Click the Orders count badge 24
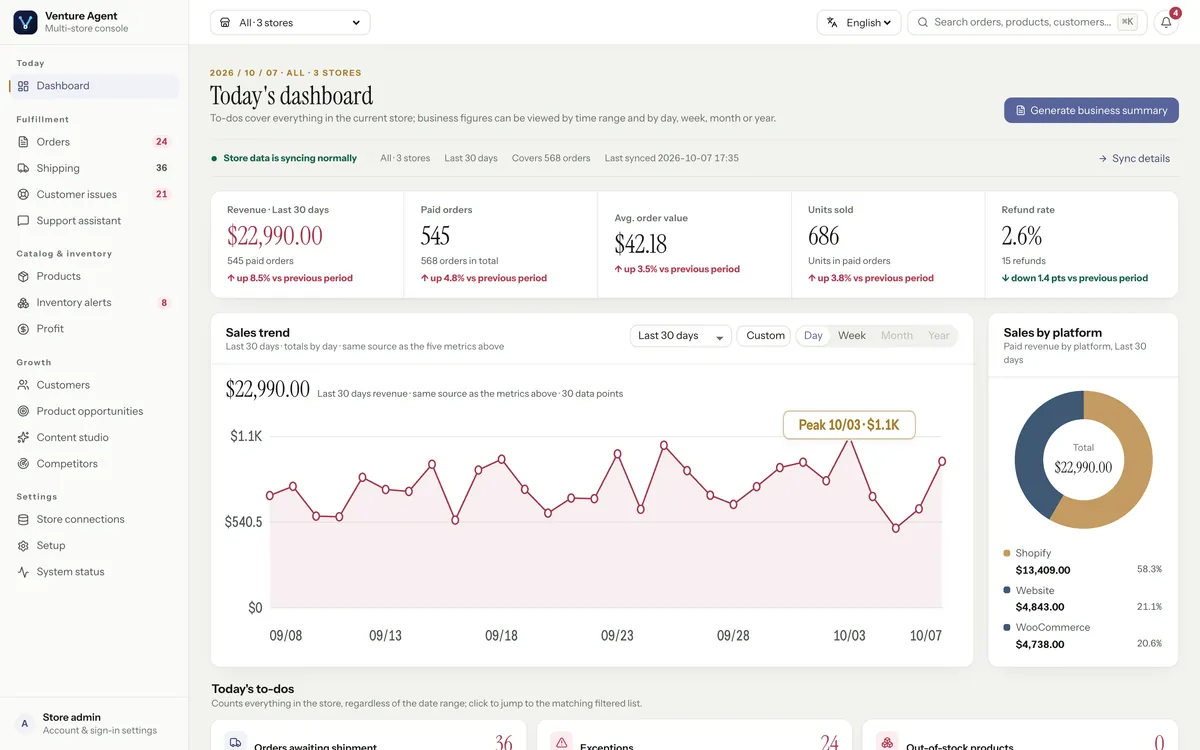Image resolution: width=1200 pixels, height=750 pixels. (x=161, y=142)
